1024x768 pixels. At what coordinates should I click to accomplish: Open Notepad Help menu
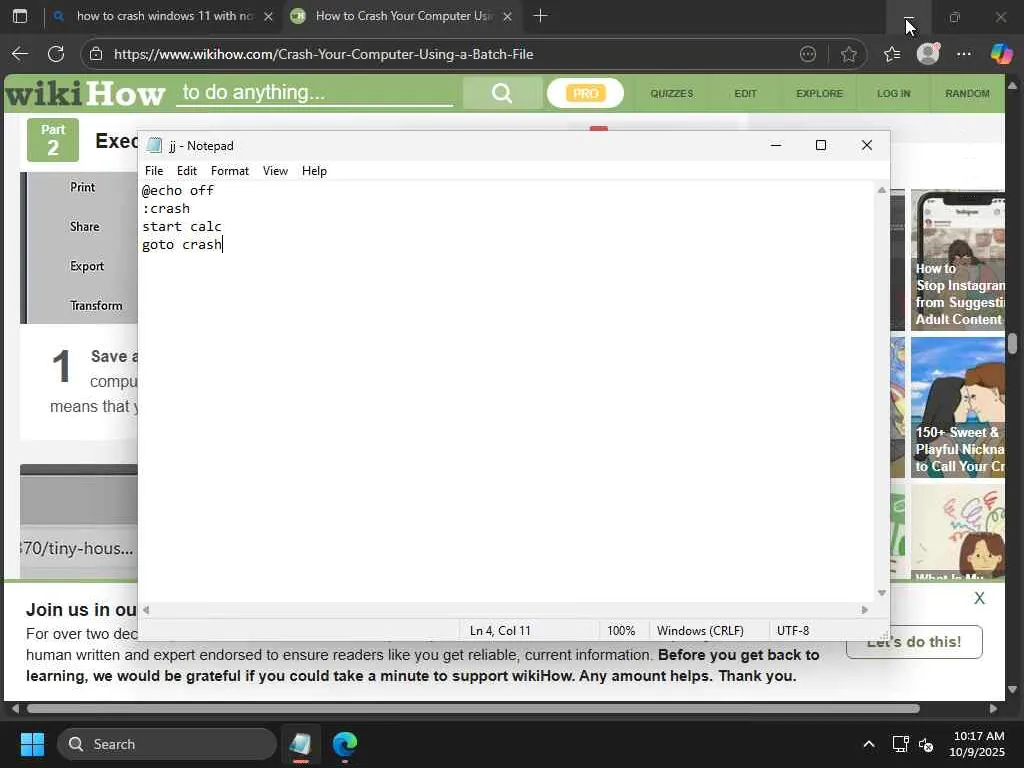tap(314, 170)
